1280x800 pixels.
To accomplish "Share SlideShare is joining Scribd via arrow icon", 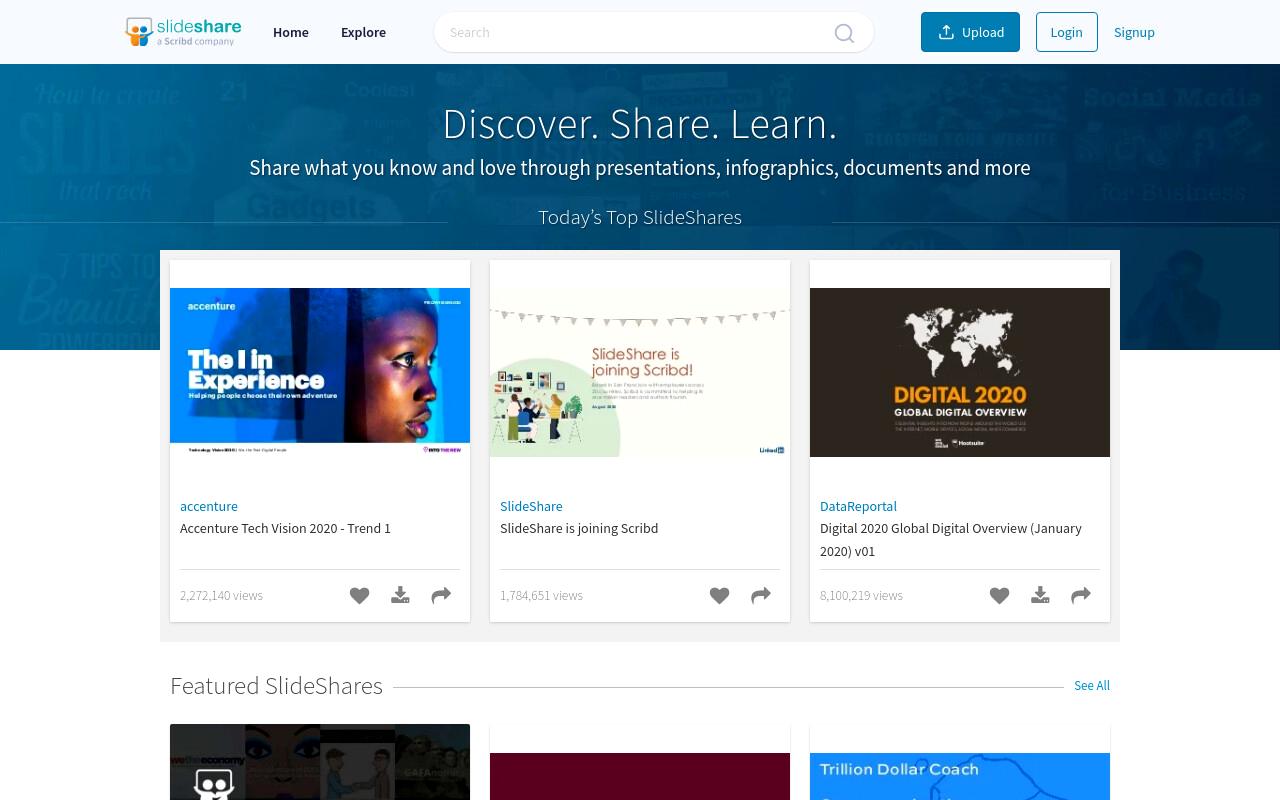I will click(x=761, y=595).
